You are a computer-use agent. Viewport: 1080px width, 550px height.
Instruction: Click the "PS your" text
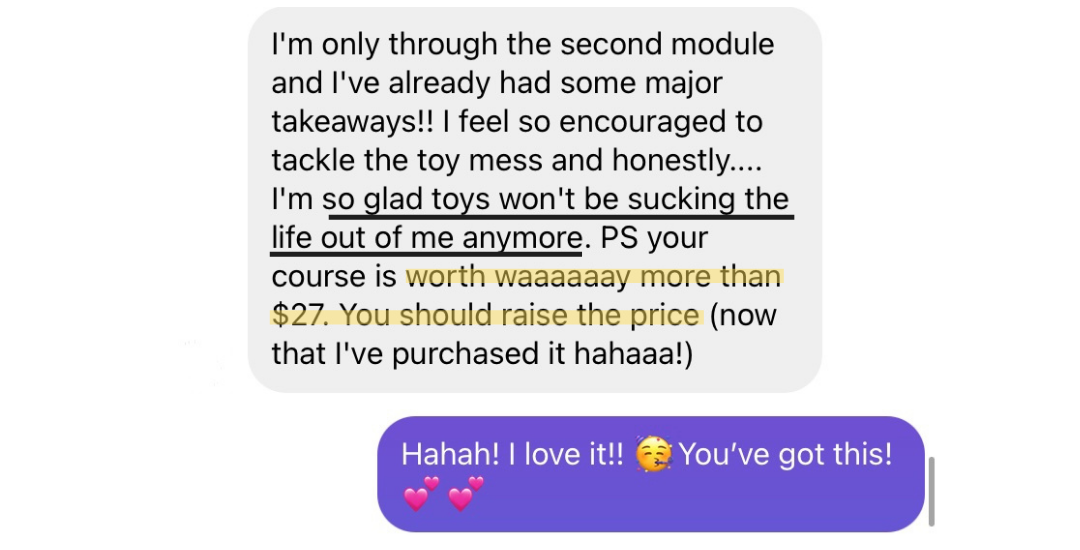(x=654, y=237)
